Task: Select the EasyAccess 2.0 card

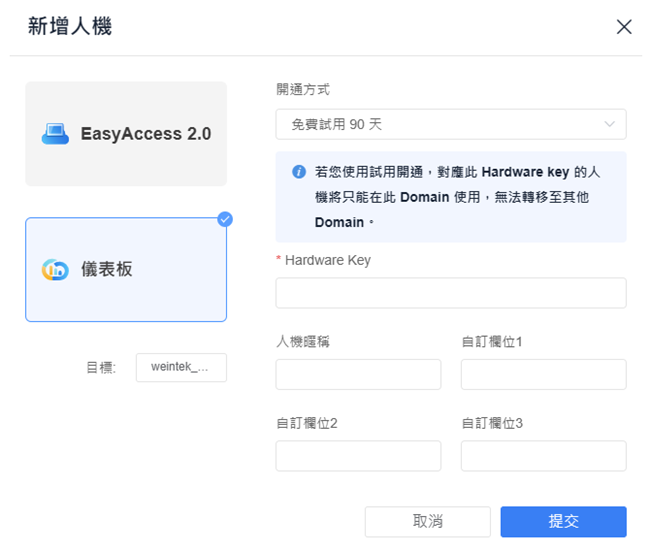Action: [x=126, y=134]
